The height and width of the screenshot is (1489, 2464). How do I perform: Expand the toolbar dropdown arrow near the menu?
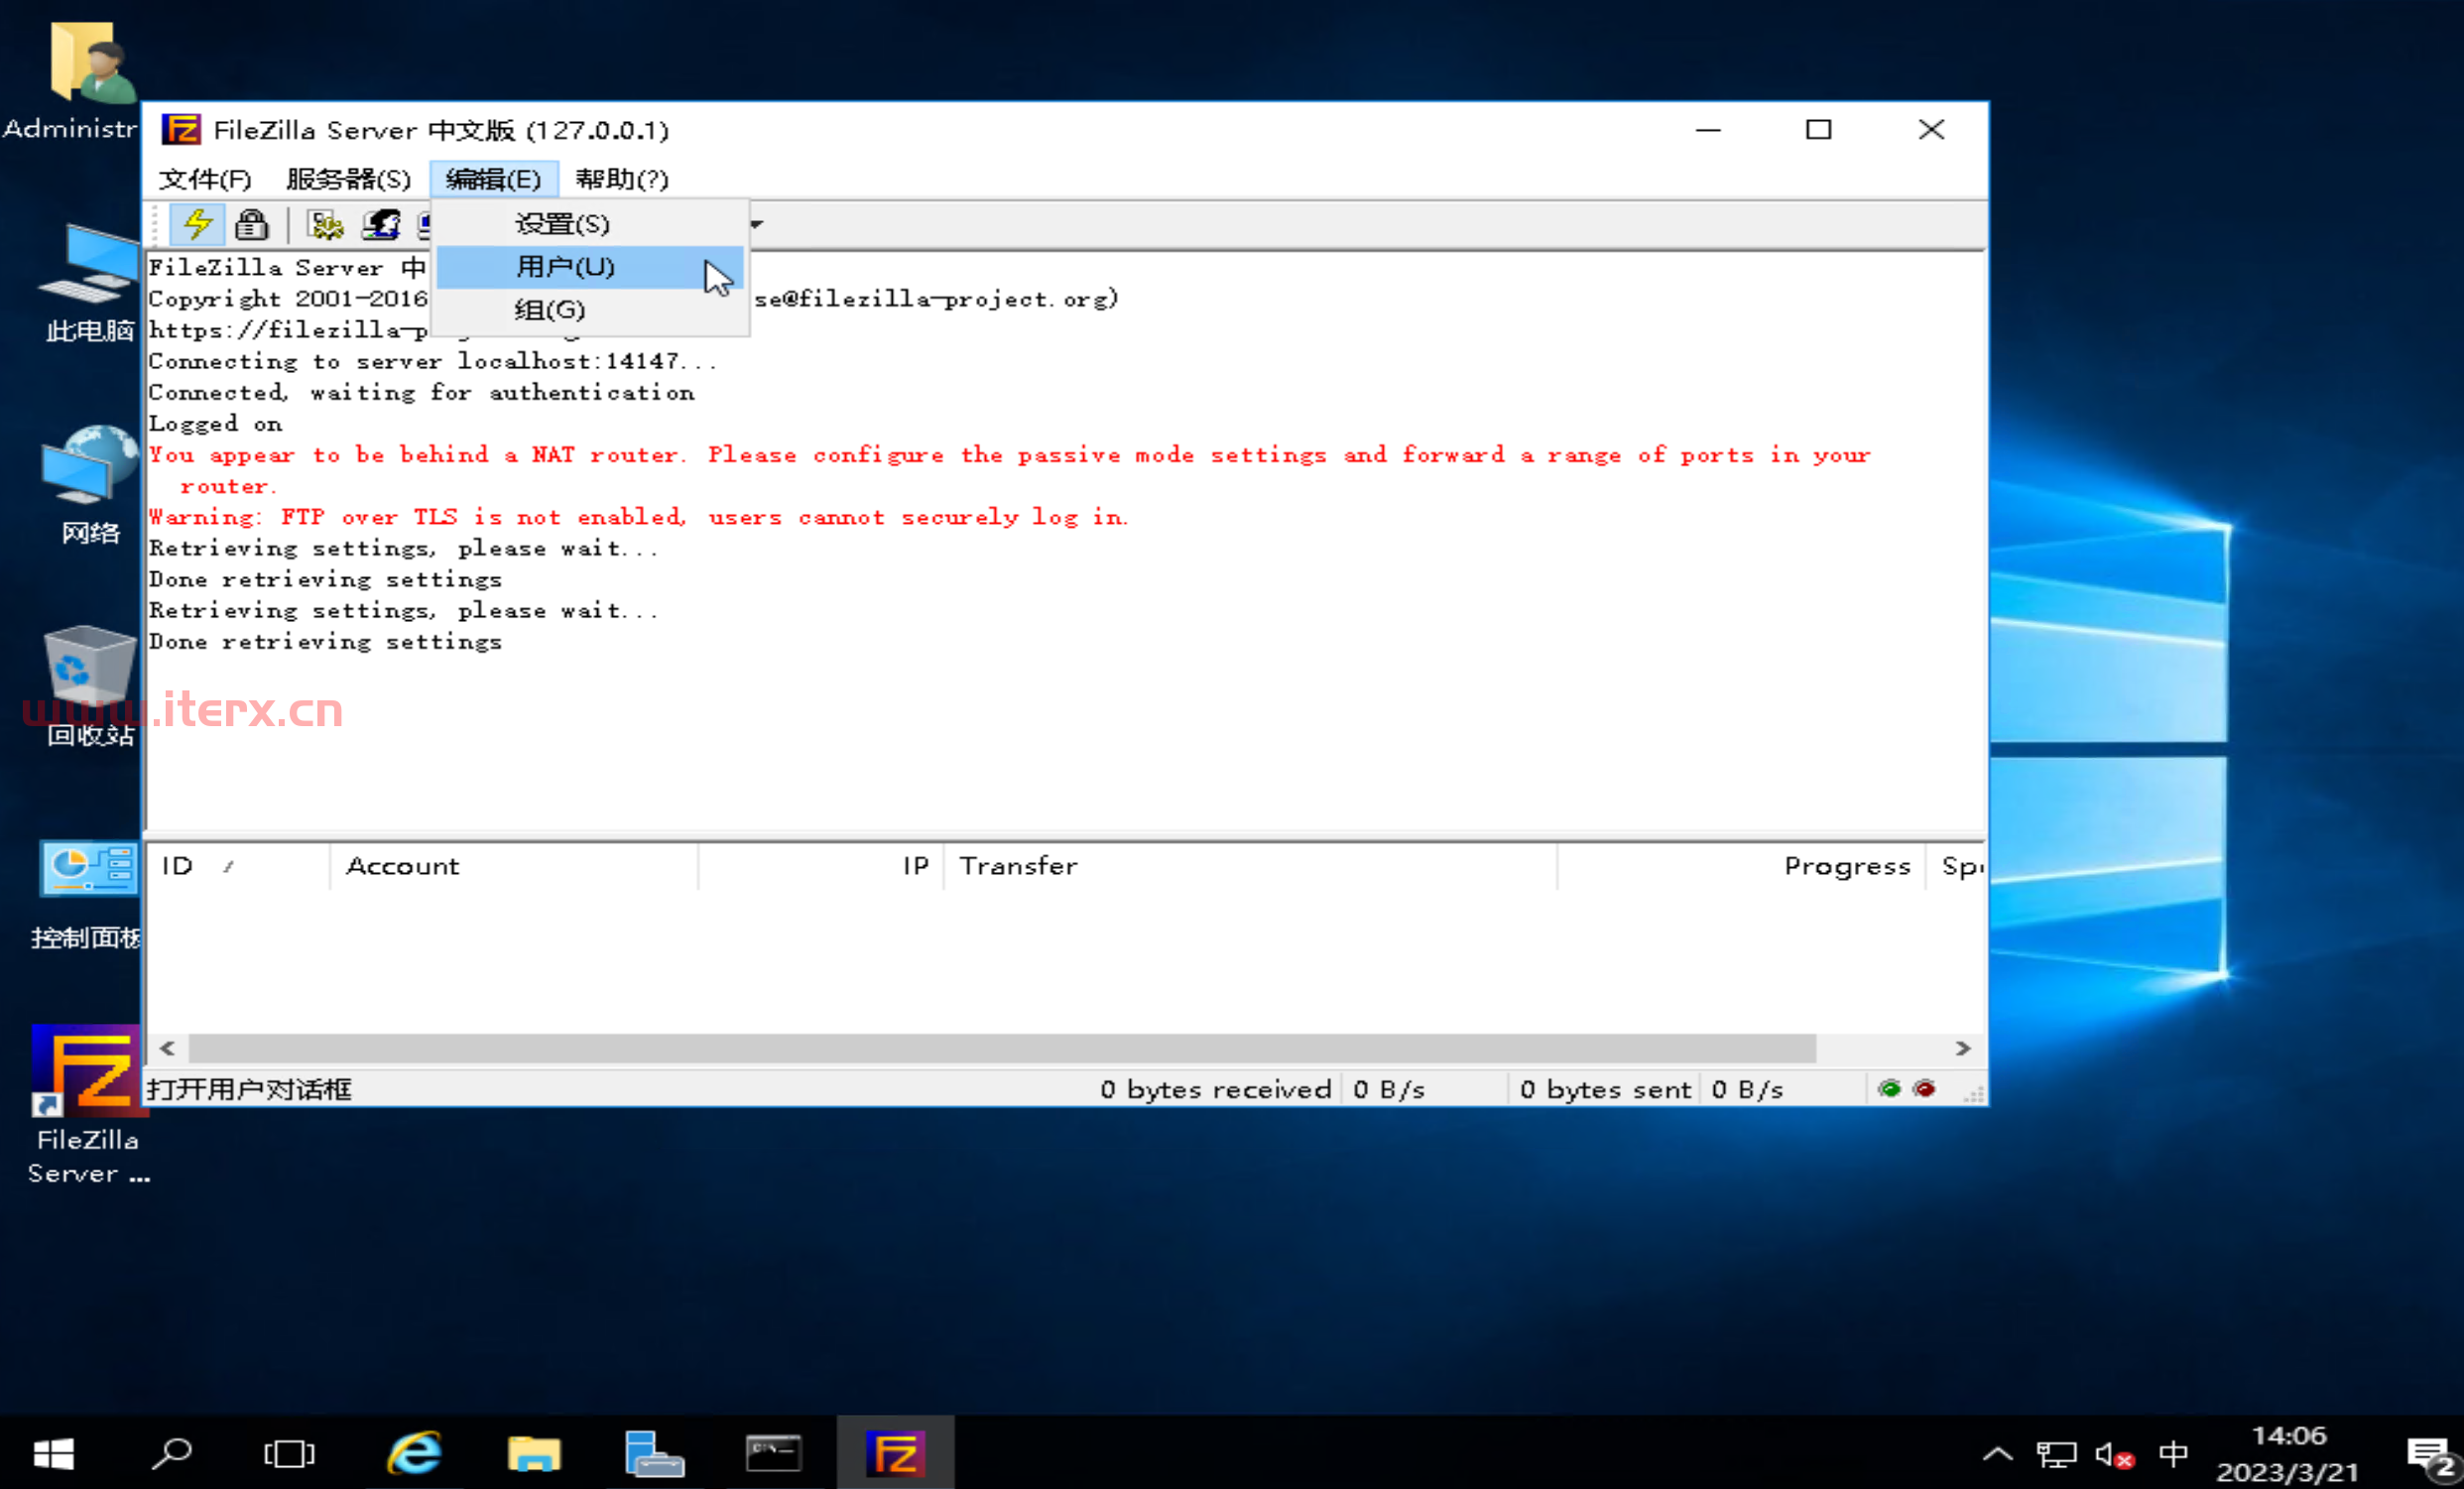click(757, 224)
